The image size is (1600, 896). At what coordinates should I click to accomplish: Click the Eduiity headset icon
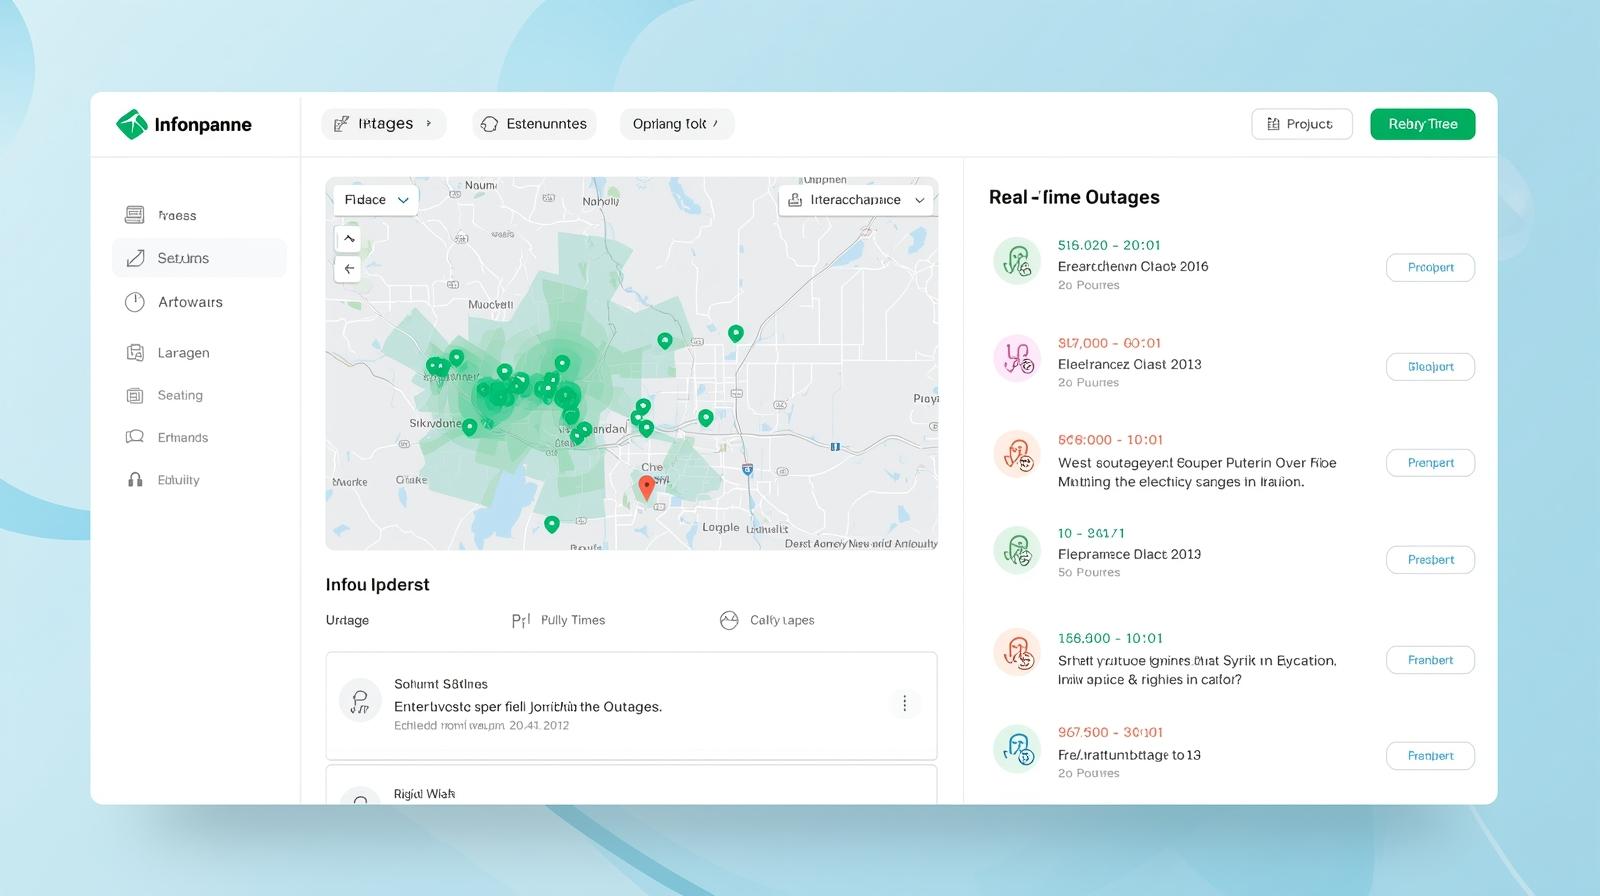click(x=135, y=480)
